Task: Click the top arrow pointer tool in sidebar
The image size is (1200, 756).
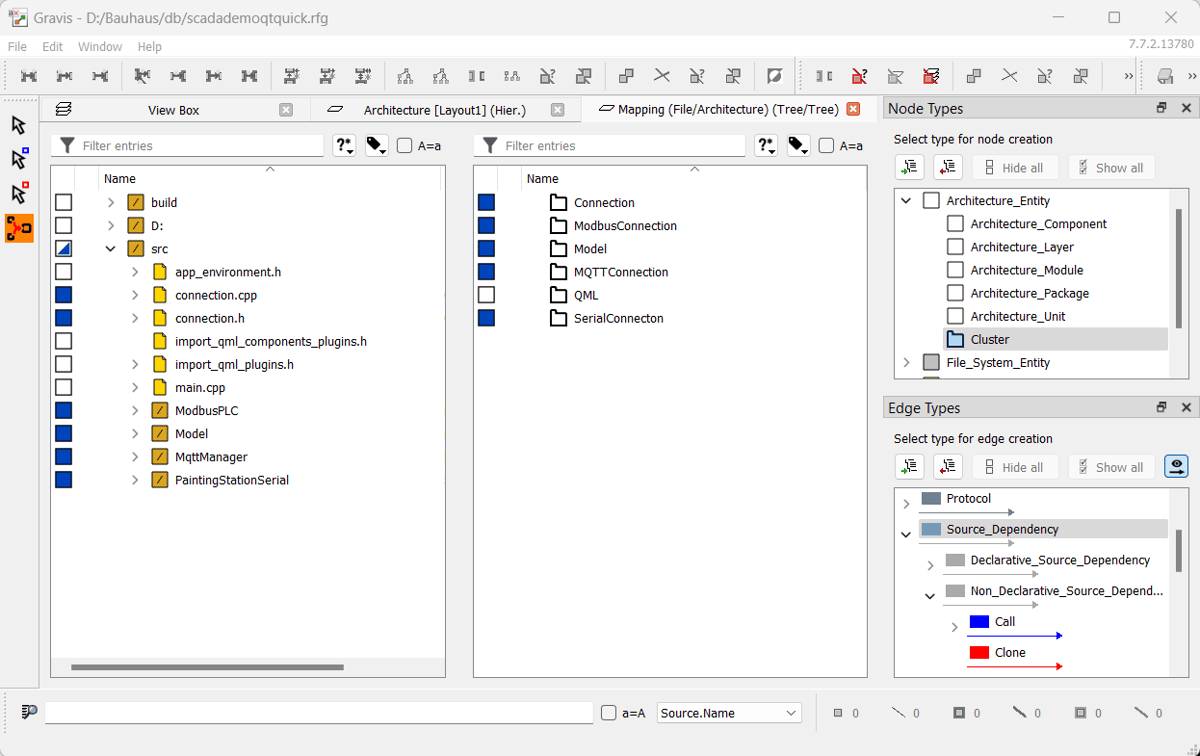Action: click(19, 125)
